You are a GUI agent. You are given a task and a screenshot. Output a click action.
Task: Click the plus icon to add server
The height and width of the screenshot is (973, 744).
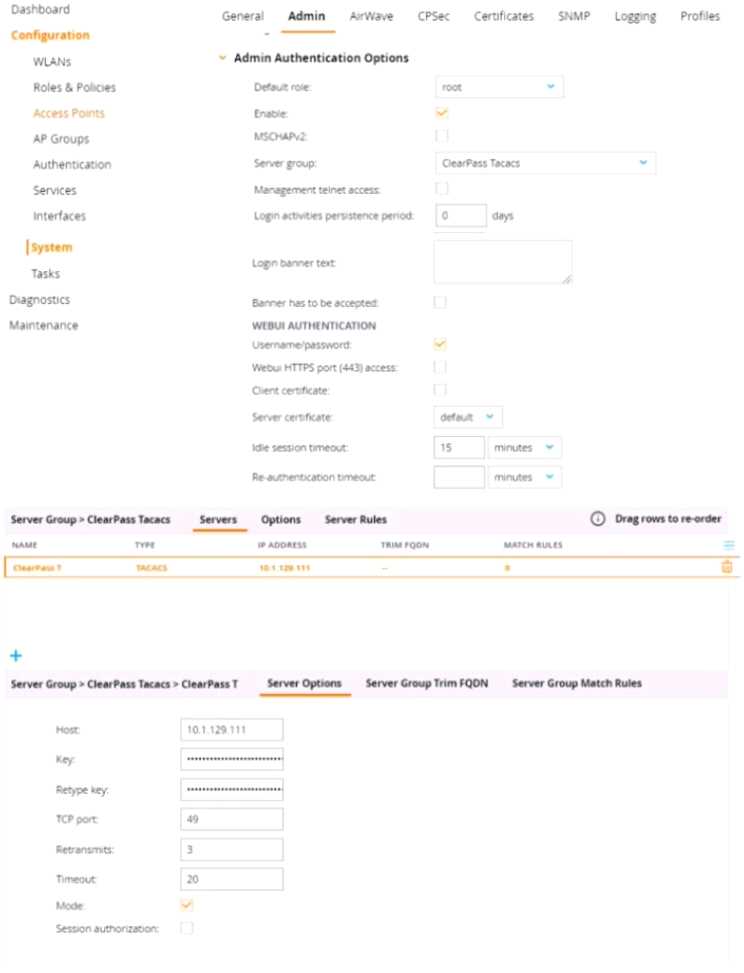(15, 655)
